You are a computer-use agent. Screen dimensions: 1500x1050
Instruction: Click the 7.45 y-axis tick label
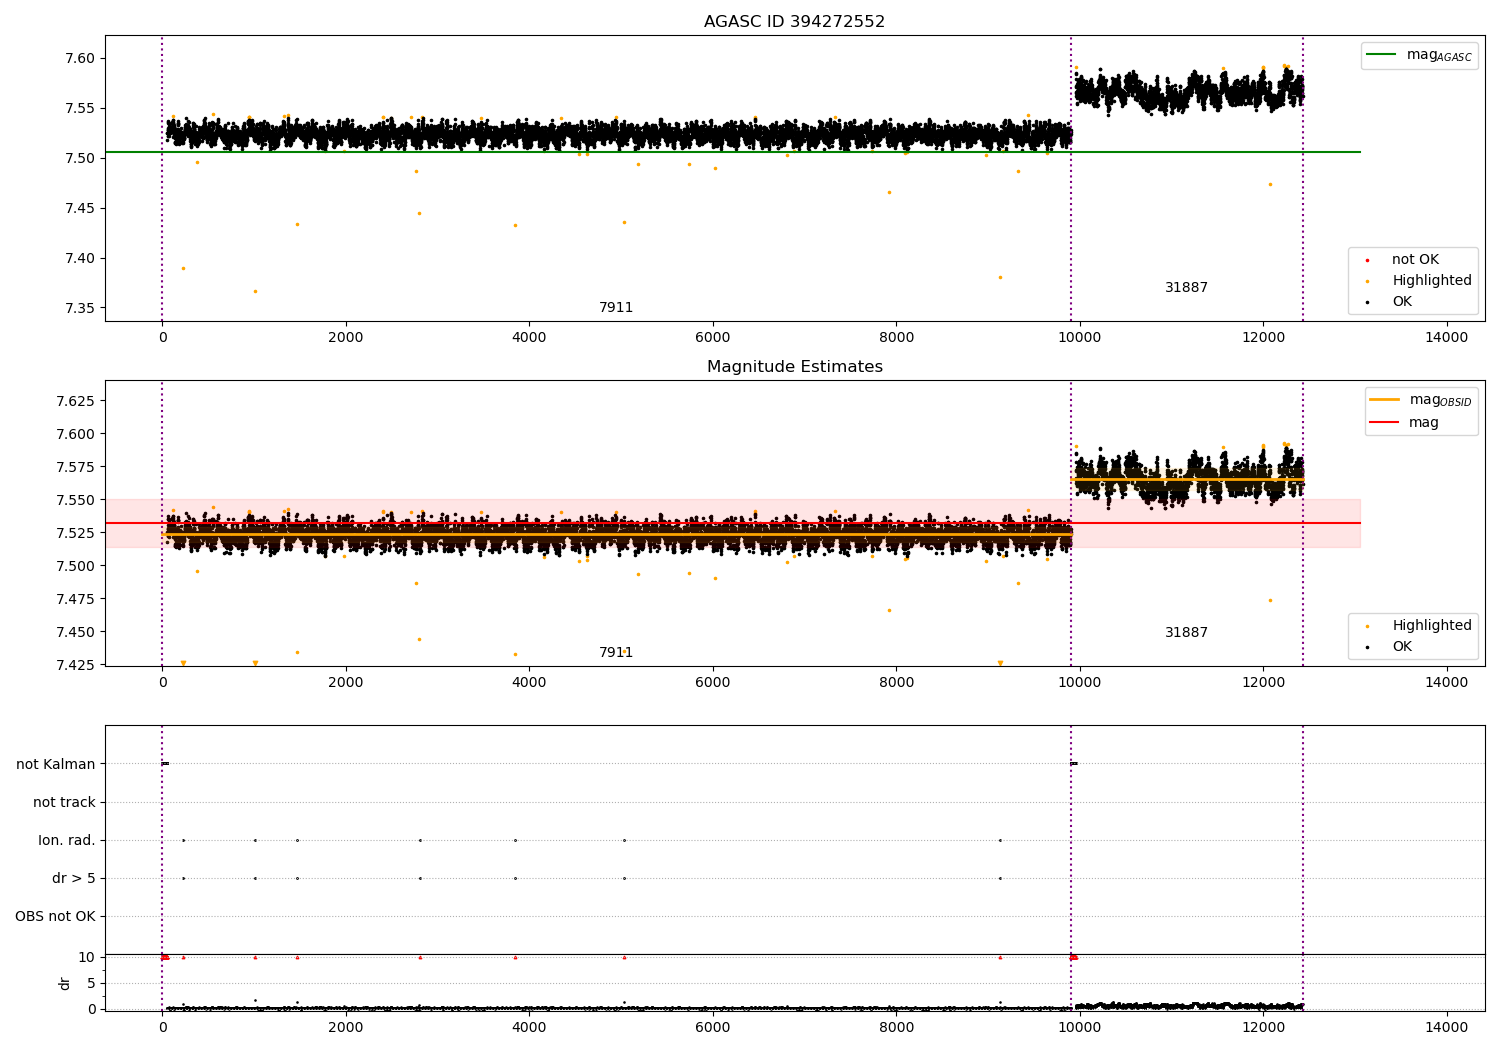click(81, 208)
